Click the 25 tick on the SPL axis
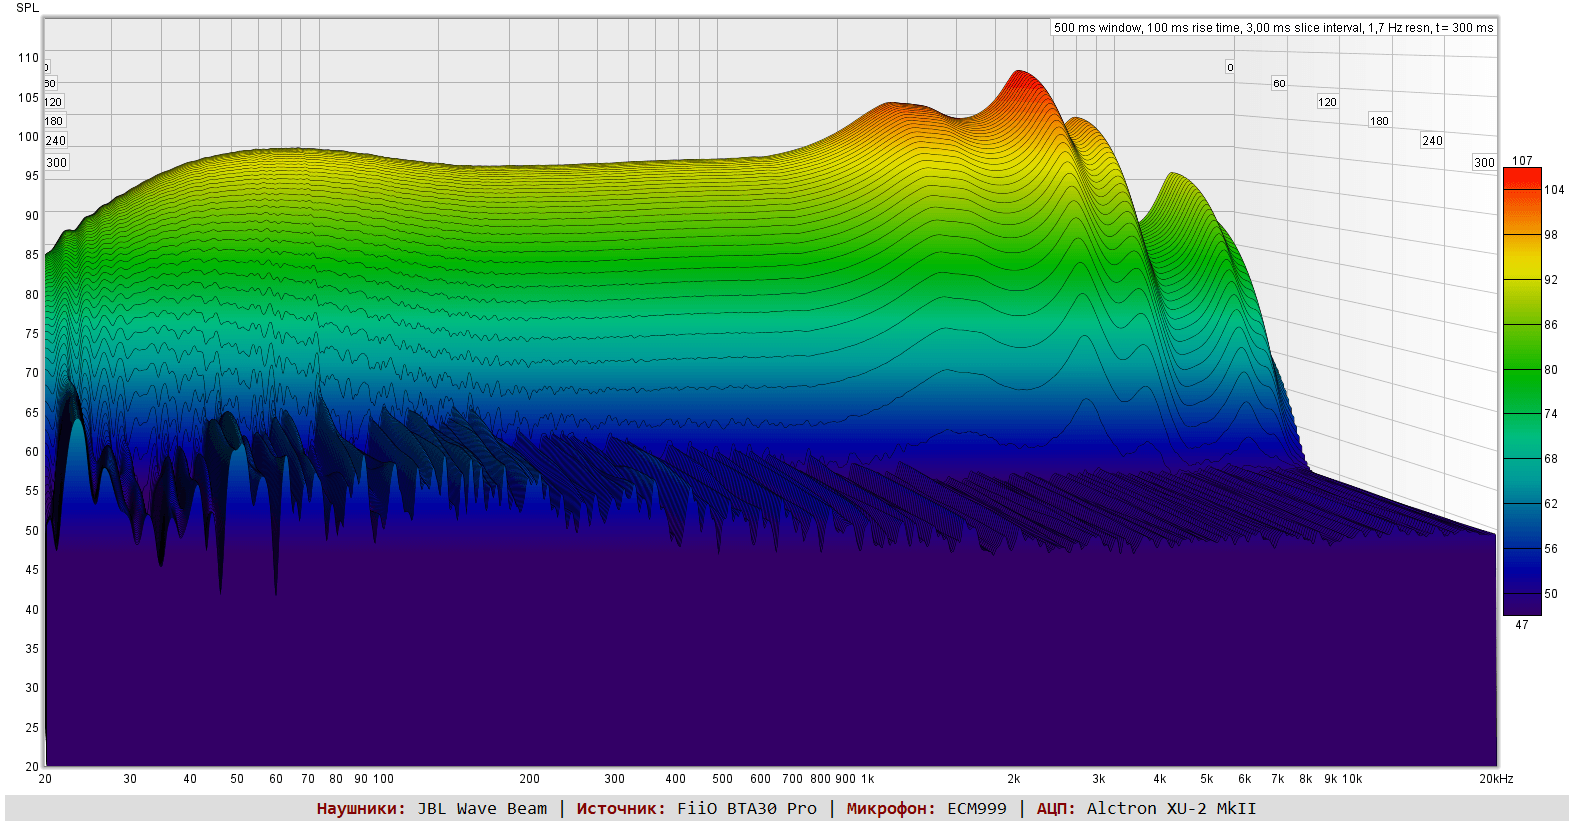 32,728
